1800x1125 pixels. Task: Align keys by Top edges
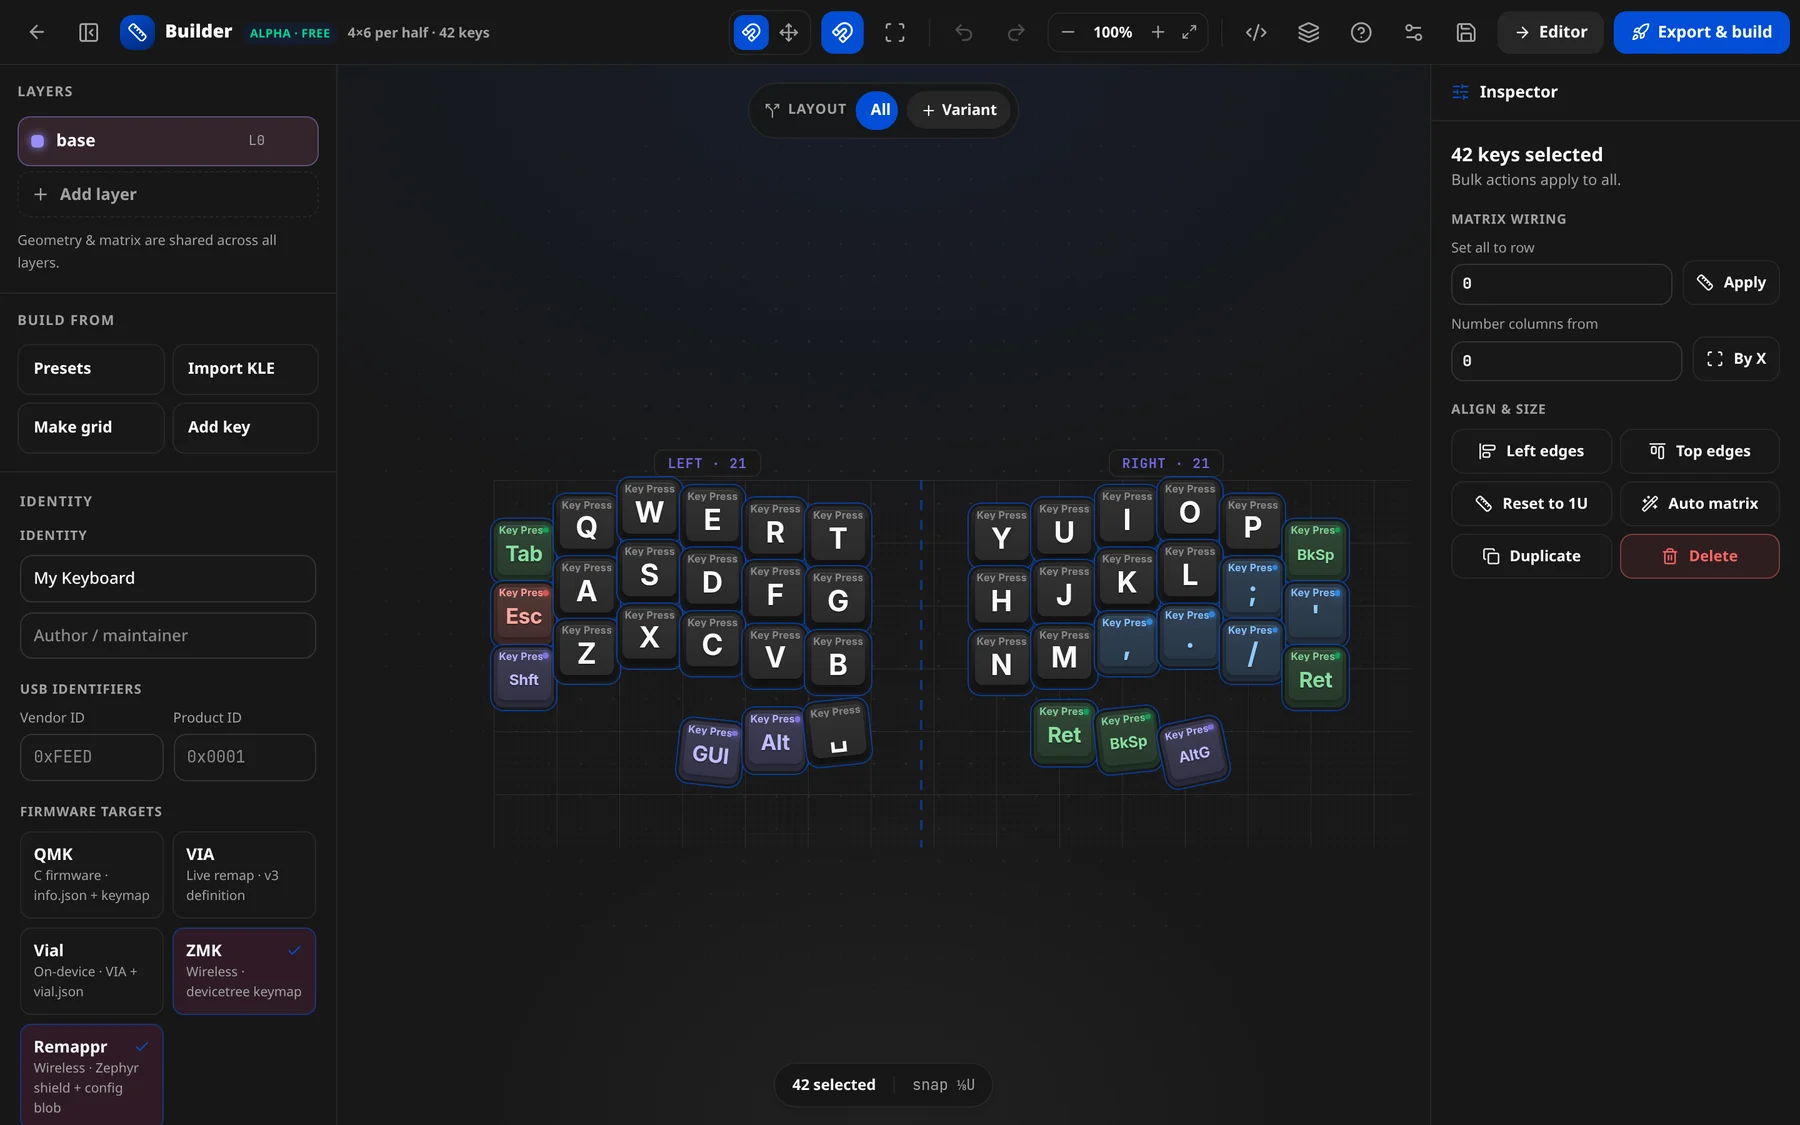tap(1699, 451)
